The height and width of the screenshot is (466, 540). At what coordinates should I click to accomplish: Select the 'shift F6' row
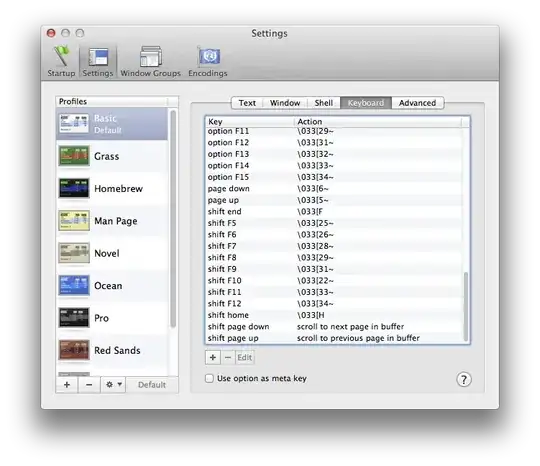[334, 235]
